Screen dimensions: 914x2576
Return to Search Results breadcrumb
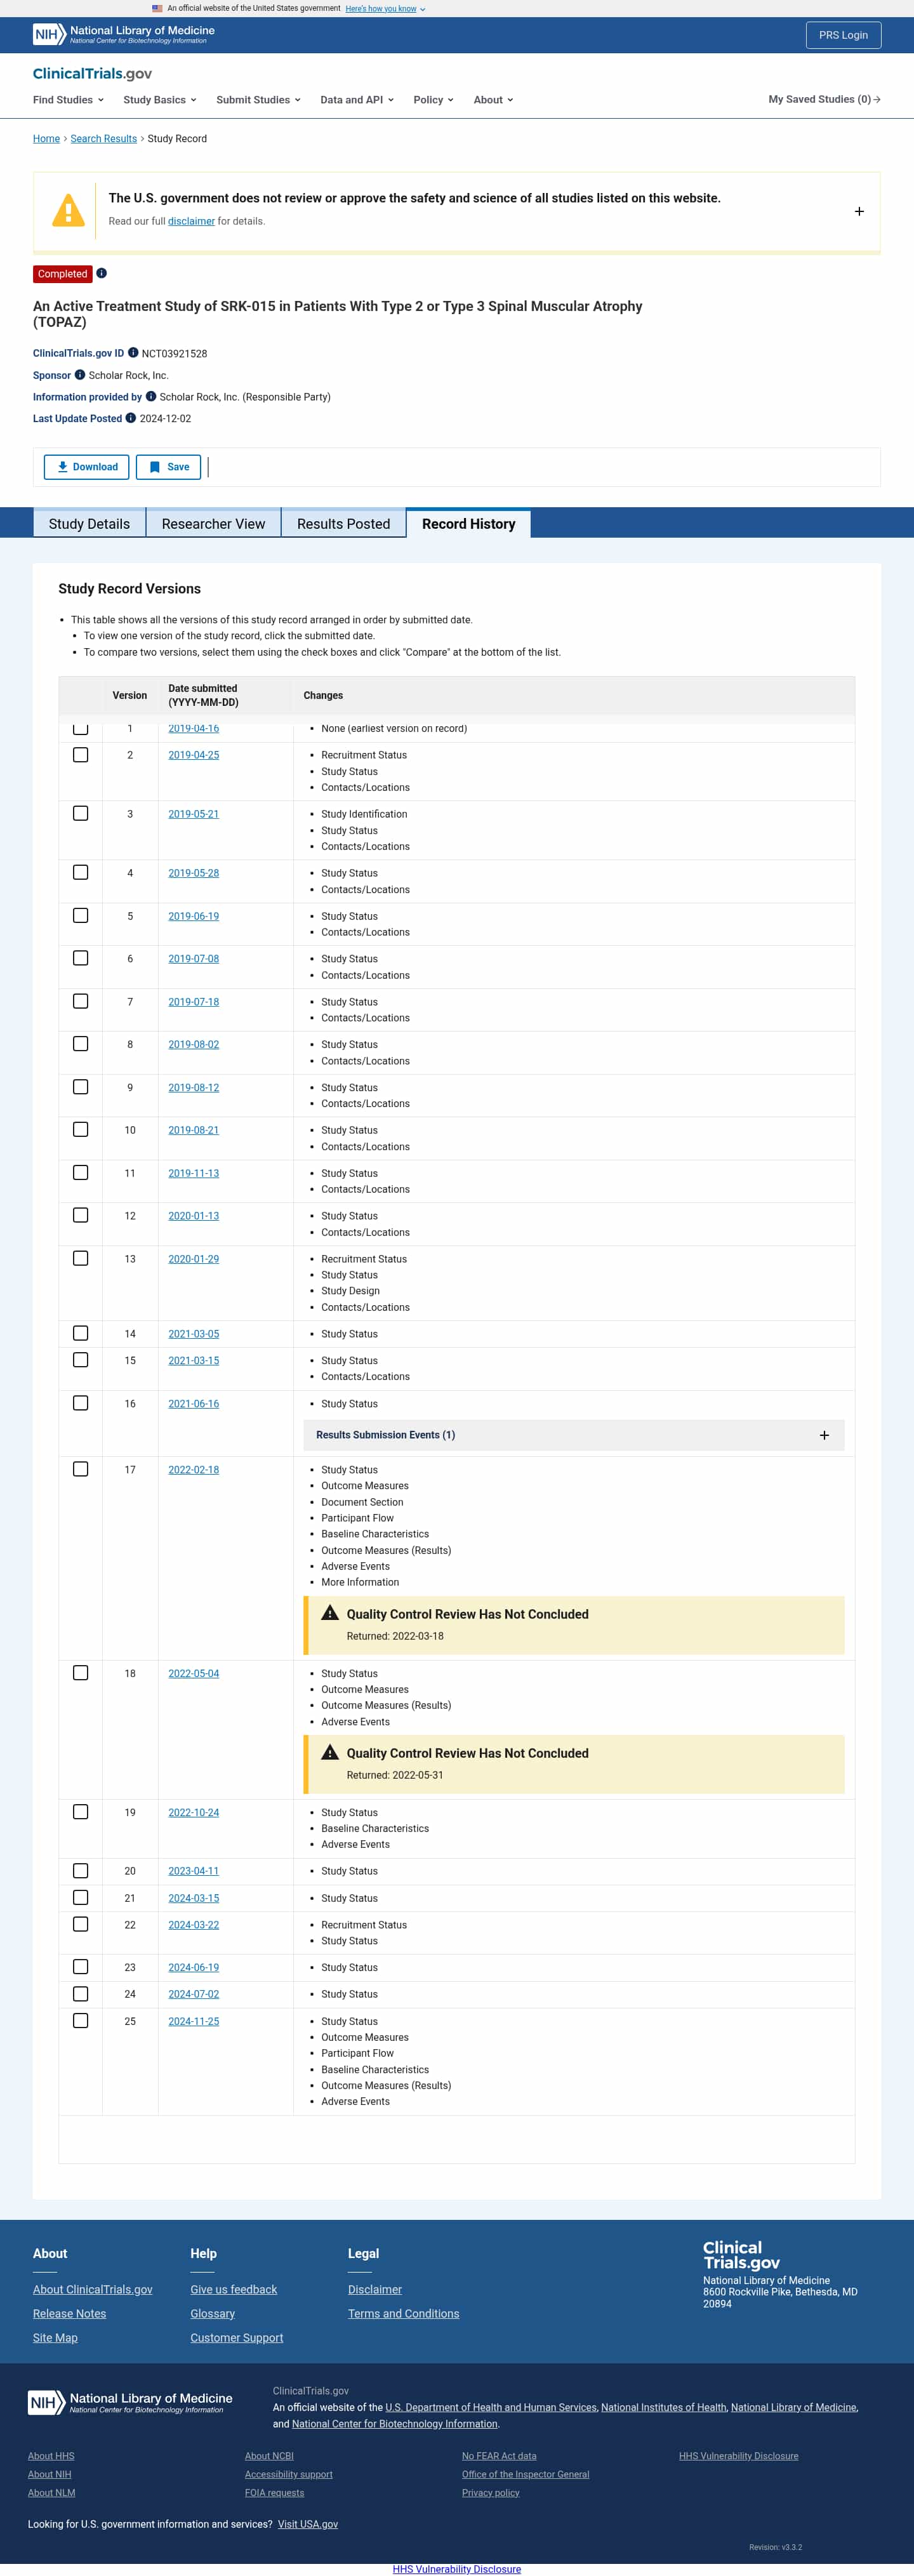point(104,139)
